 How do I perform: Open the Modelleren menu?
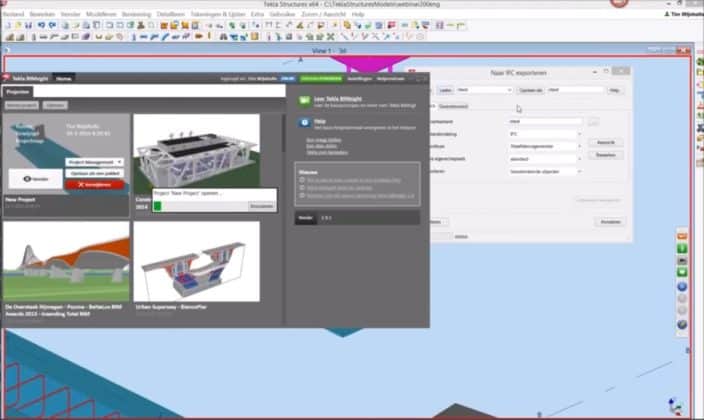(x=101, y=14)
